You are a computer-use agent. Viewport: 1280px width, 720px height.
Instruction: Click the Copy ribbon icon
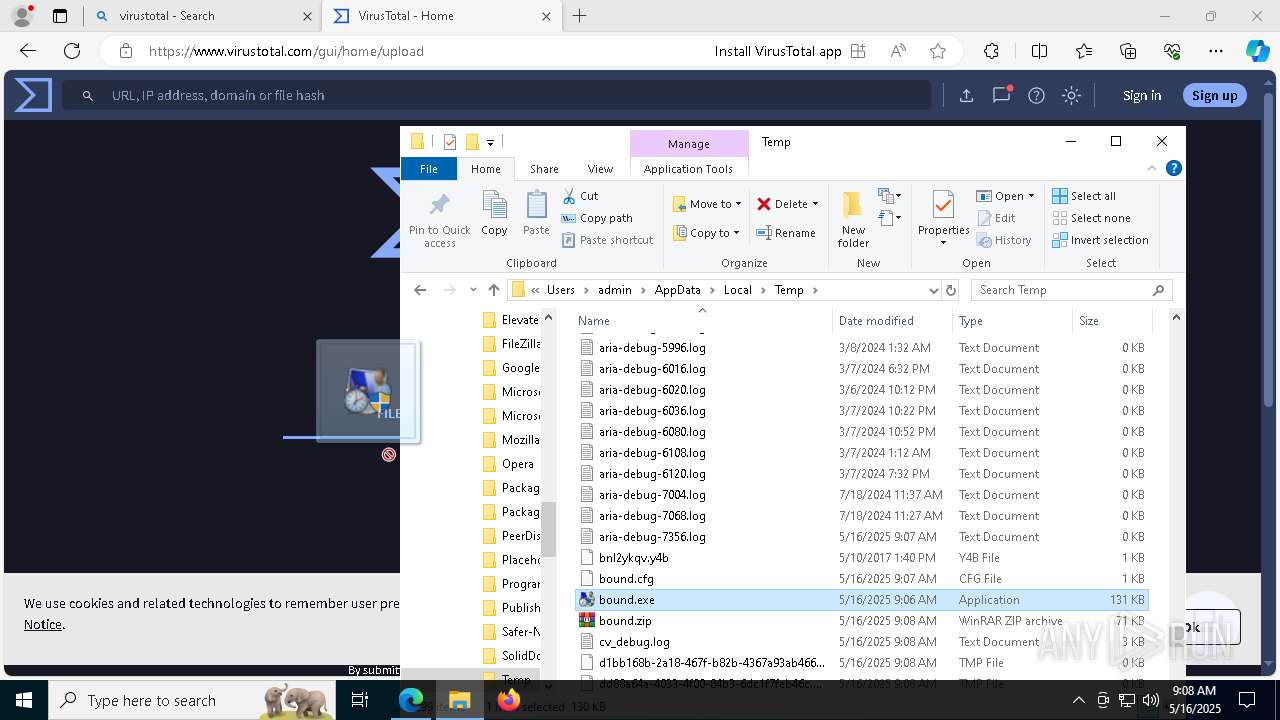tap(494, 205)
